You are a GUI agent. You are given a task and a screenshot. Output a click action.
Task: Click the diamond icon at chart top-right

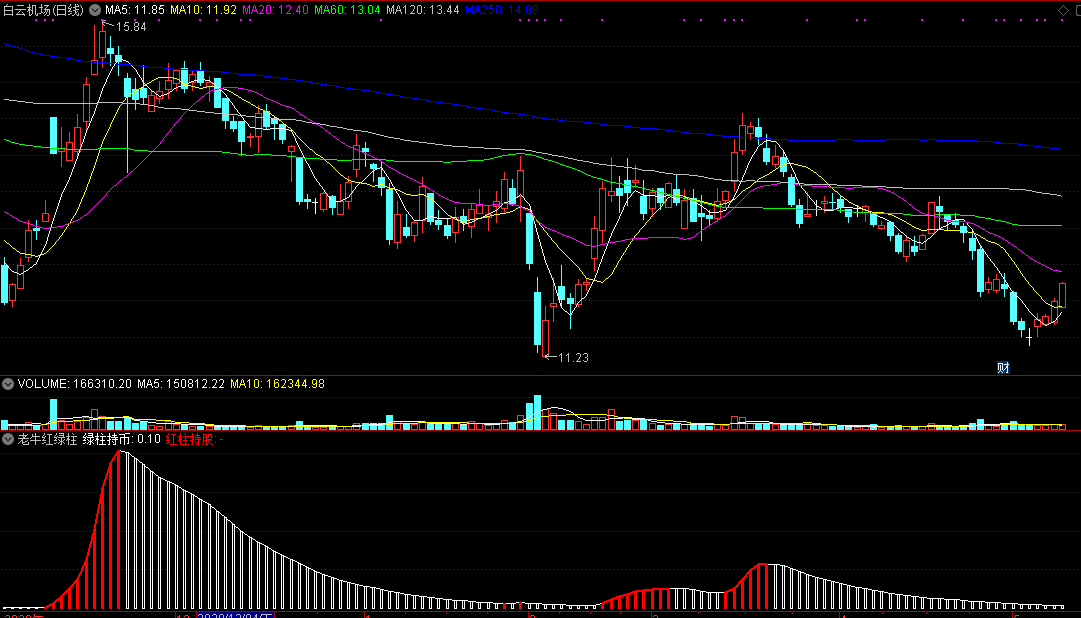click(x=1062, y=10)
